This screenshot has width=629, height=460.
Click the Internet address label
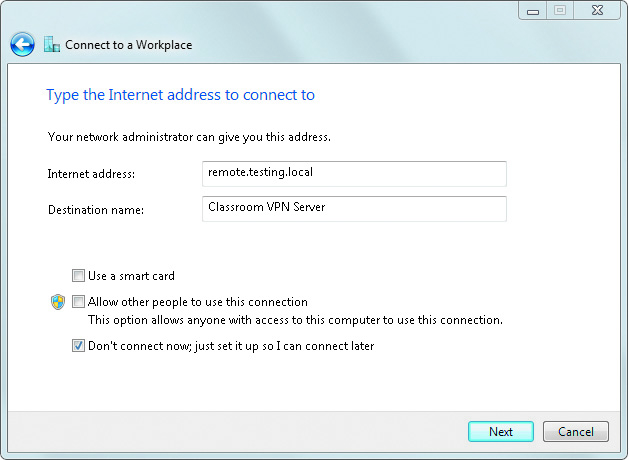click(x=91, y=174)
